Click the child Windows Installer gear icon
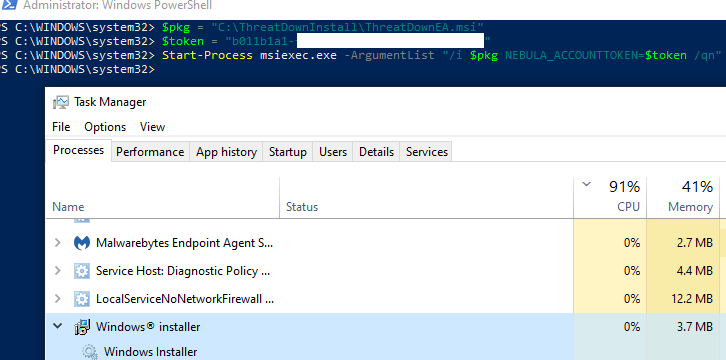726x360 pixels. click(89, 352)
